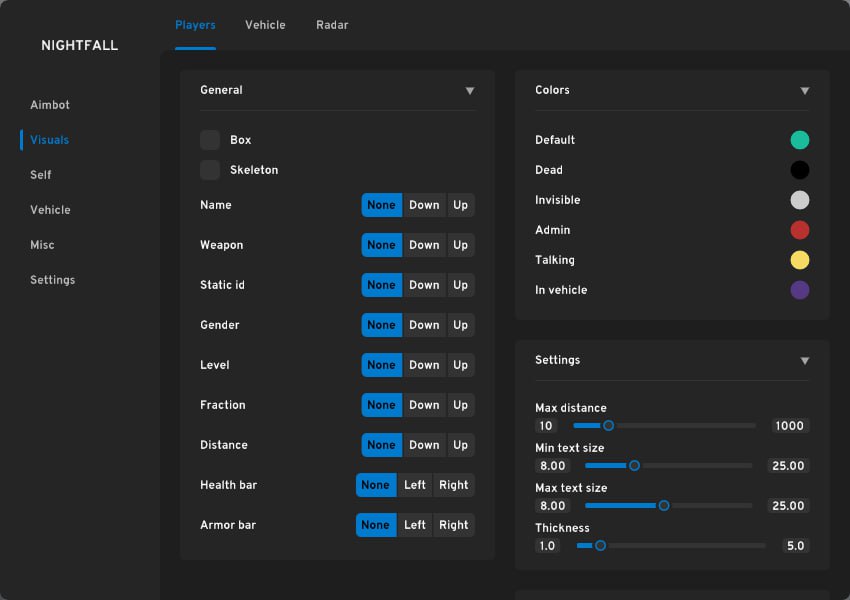This screenshot has width=850, height=600.
Task: Set Health bar to Left
Action: (x=414, y=485)
